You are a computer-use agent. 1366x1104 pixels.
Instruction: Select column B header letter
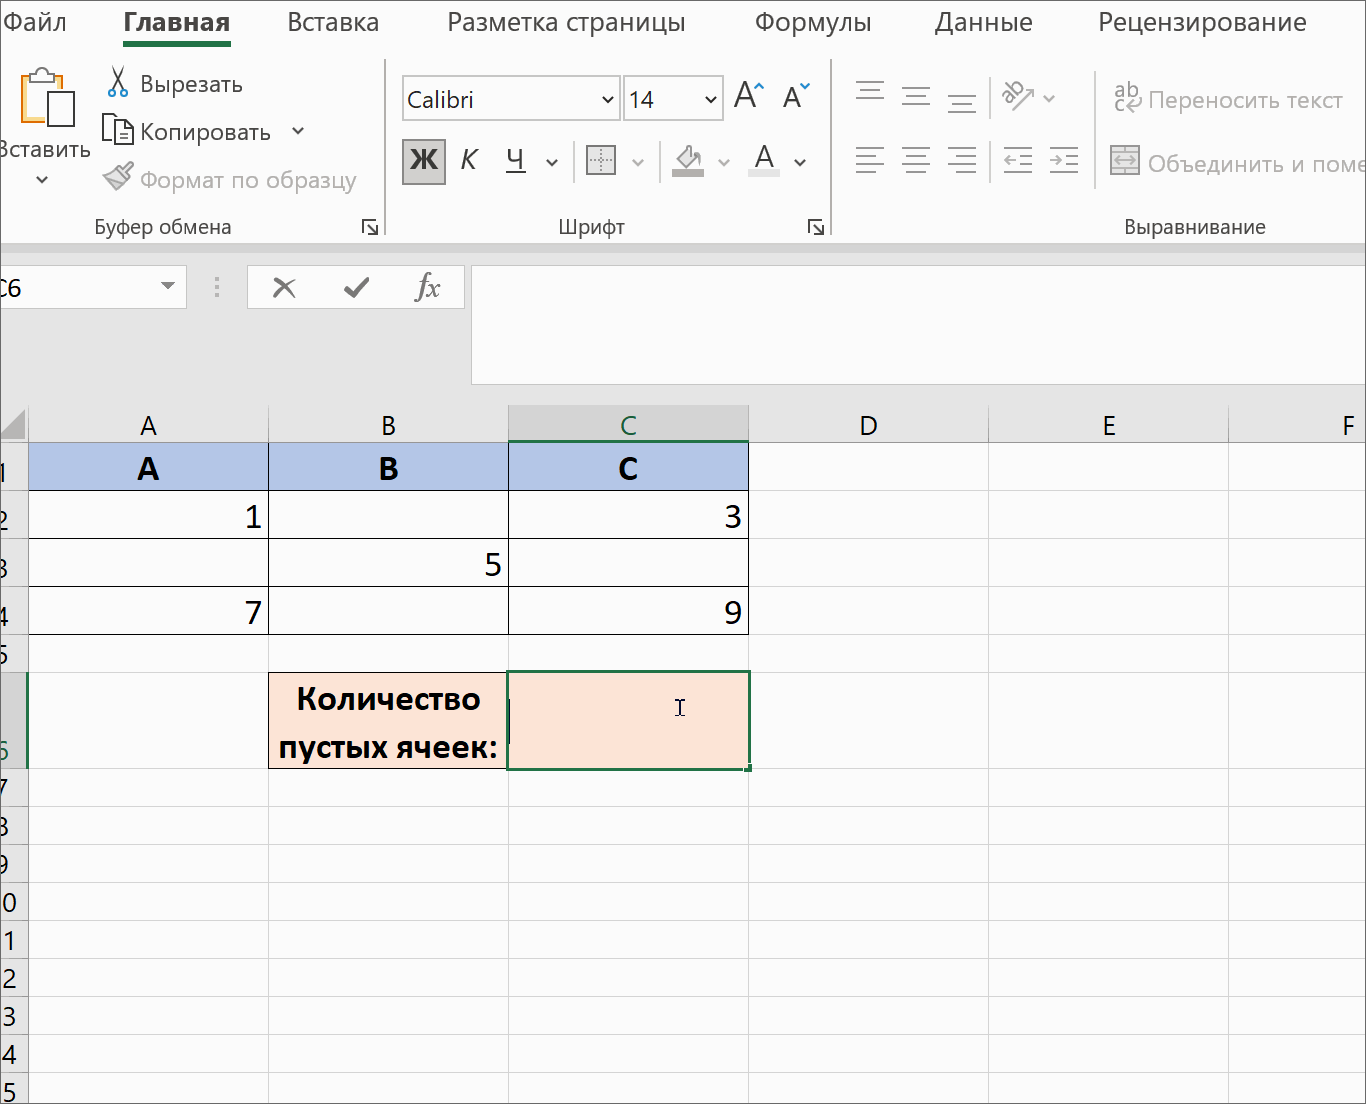coord(388,425)
